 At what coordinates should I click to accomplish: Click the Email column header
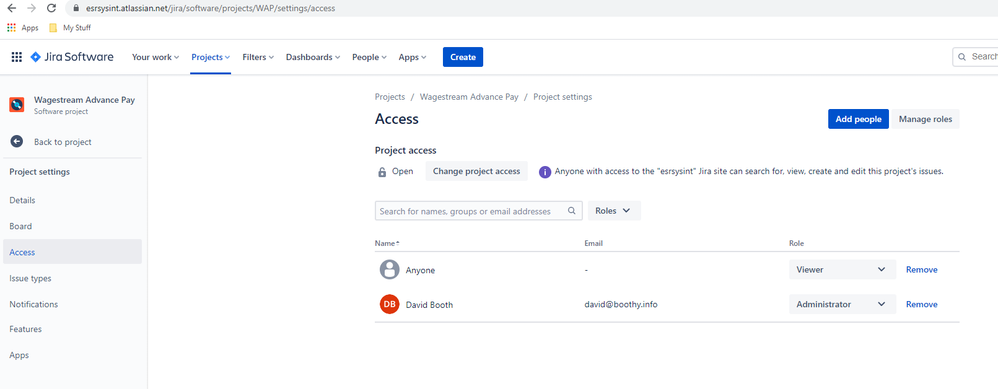point(593,243)
